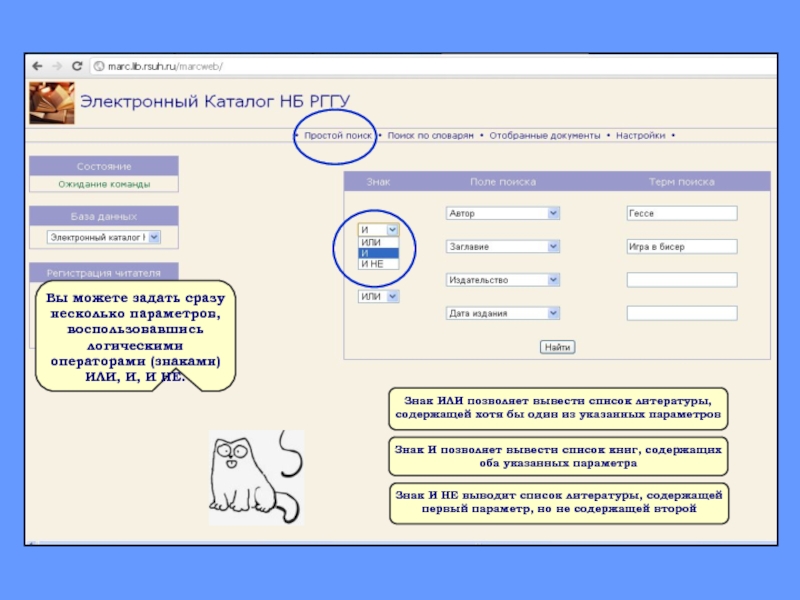Open the Простой поиск menu item
The width and height of the screenshot is (800, 600).
point(338,136)
